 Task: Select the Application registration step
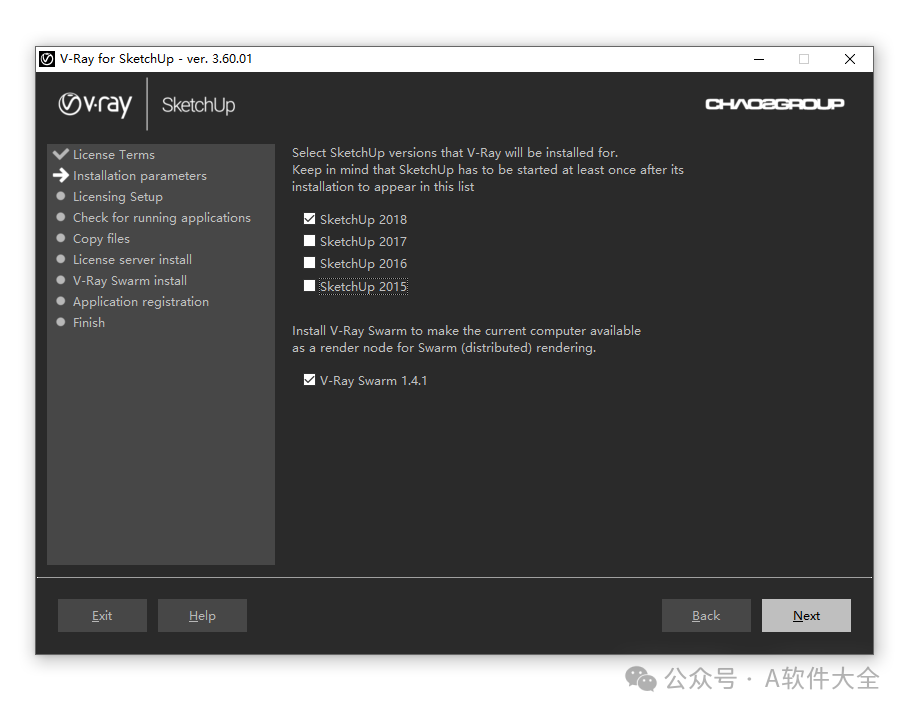[141, 302]
